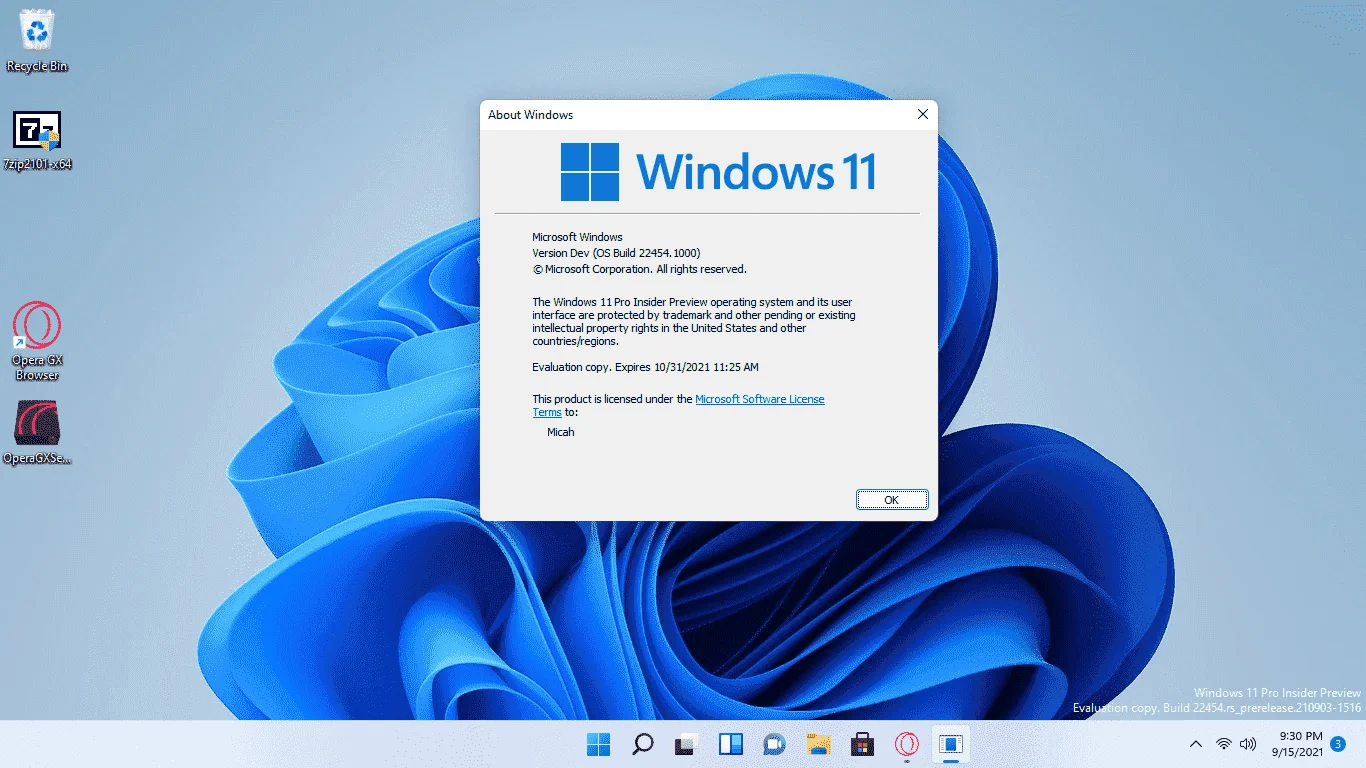Open the Start menu on taskbar
1366x768 pixels.
(x=598, y=744)
